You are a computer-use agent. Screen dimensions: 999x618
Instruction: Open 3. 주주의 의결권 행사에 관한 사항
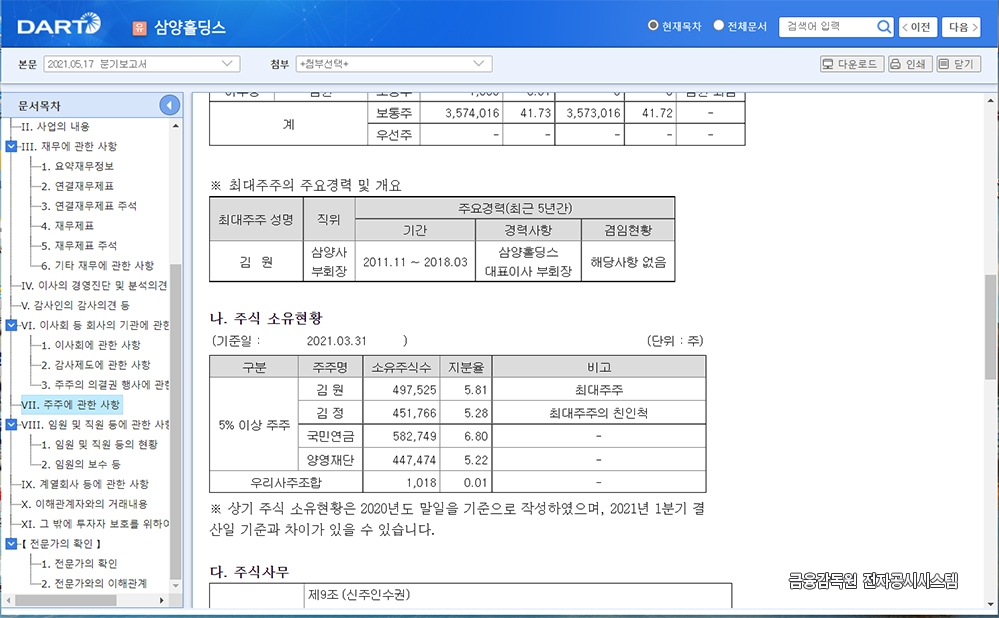coord(105,384)
